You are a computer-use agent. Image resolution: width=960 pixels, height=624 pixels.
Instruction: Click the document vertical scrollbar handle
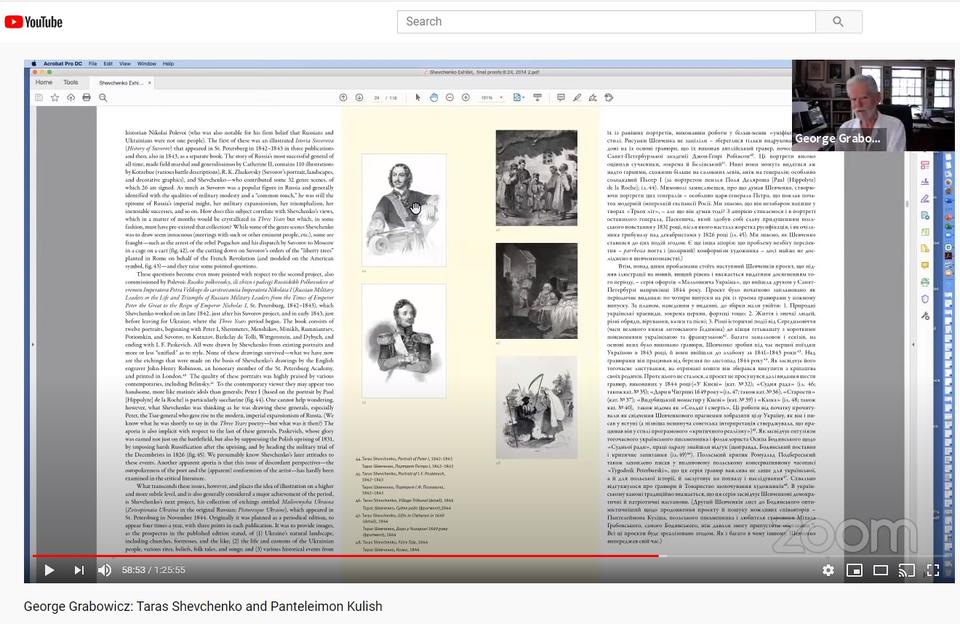click(907, 203)
